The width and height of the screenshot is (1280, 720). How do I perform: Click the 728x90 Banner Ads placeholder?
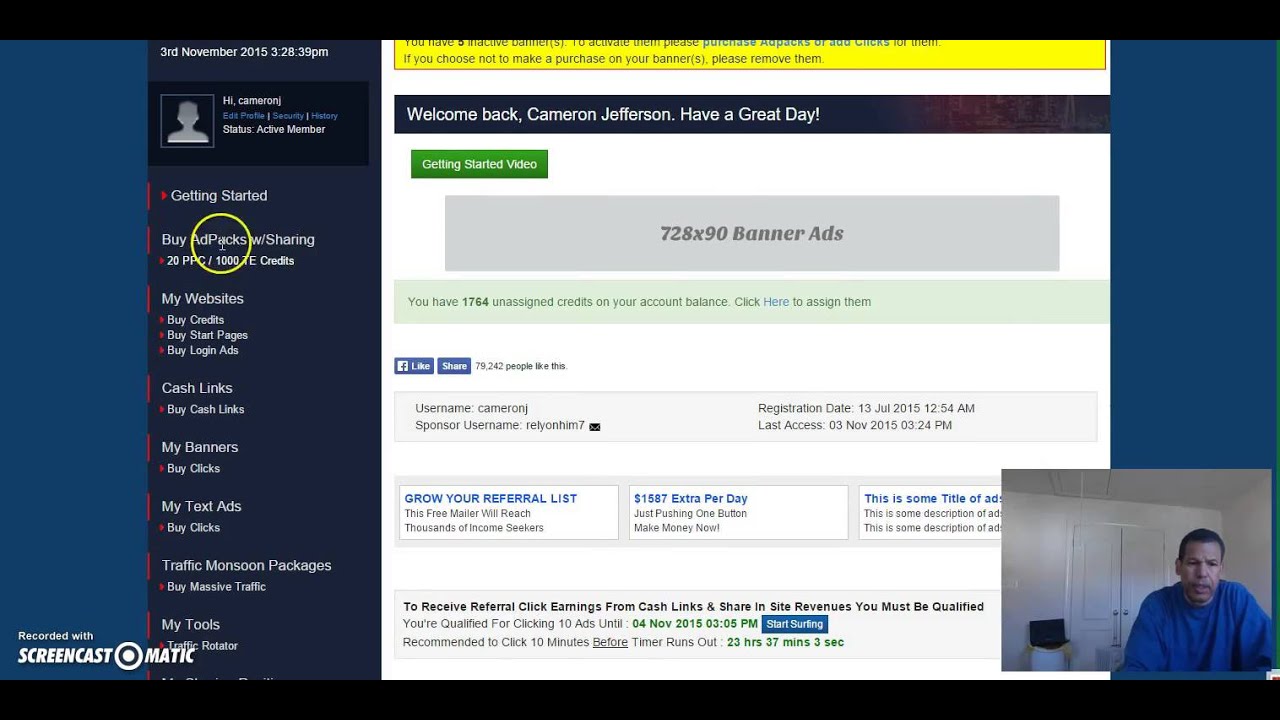(x=752, y=233)
